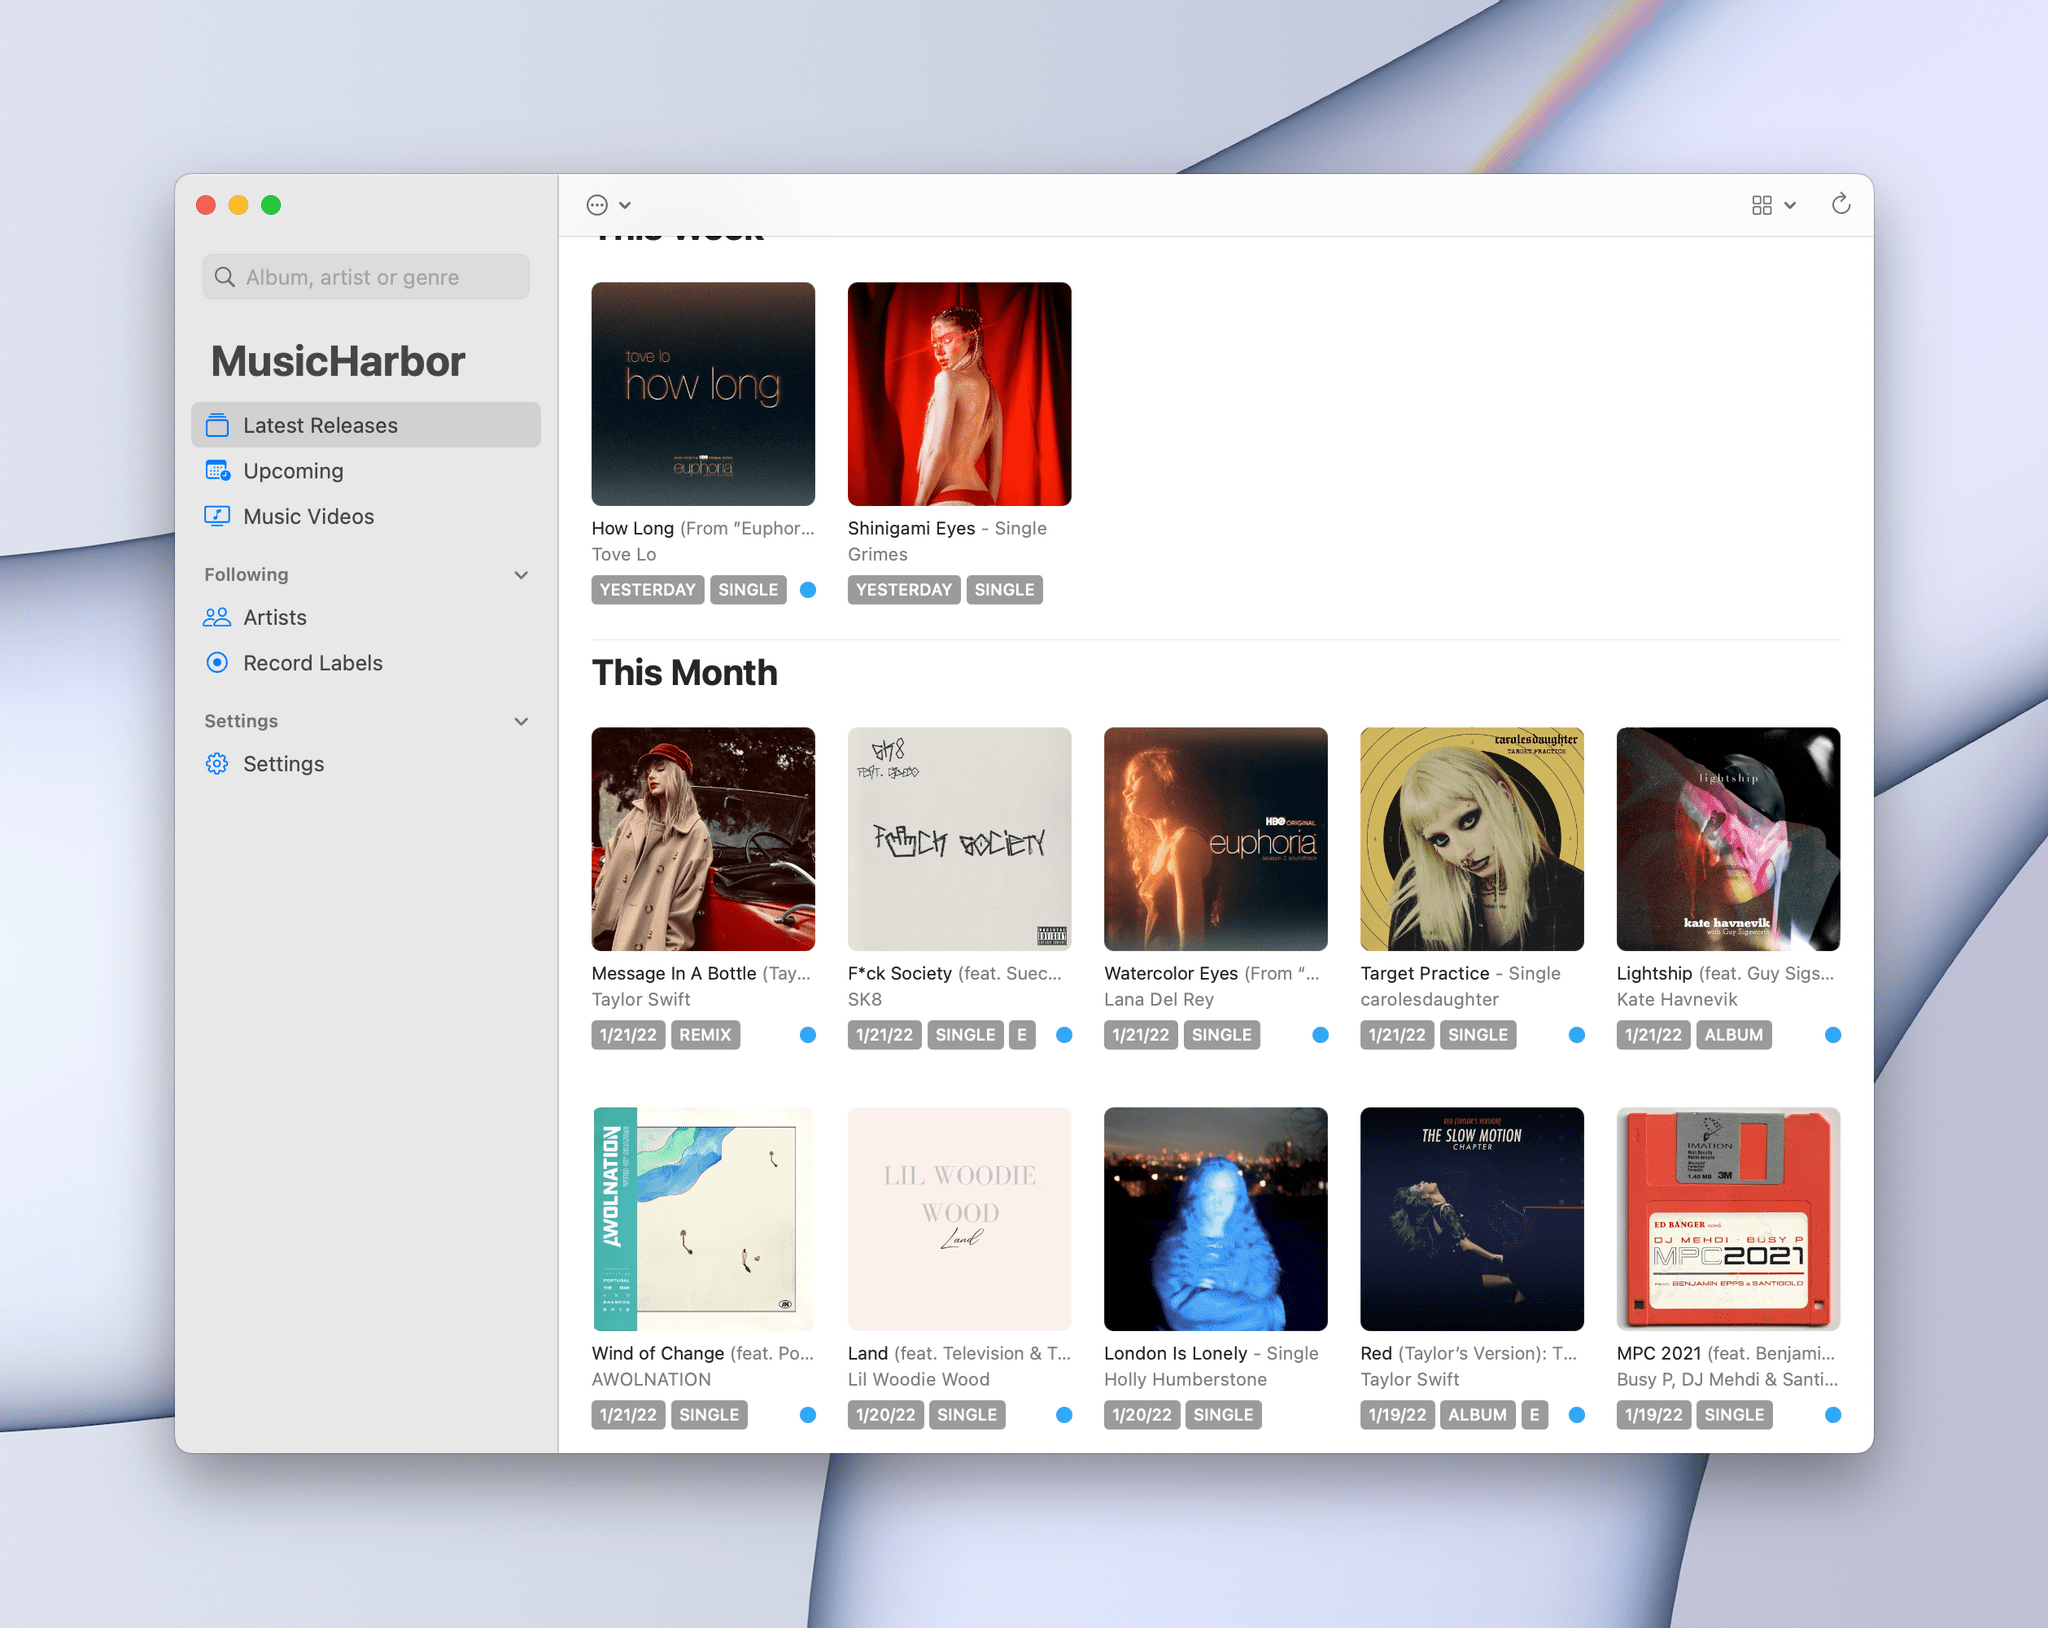
Task: Collapse the Following section chevron
Action: click(x=521, y=575)
